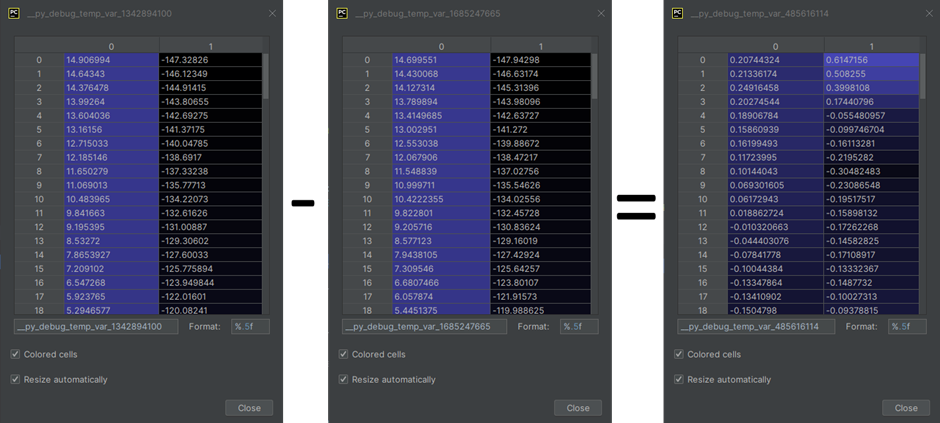940x423 pixels.
Task: Click the variable name field reading __py_debug_temp_var_1685247665
Action: tap(424, 327)
